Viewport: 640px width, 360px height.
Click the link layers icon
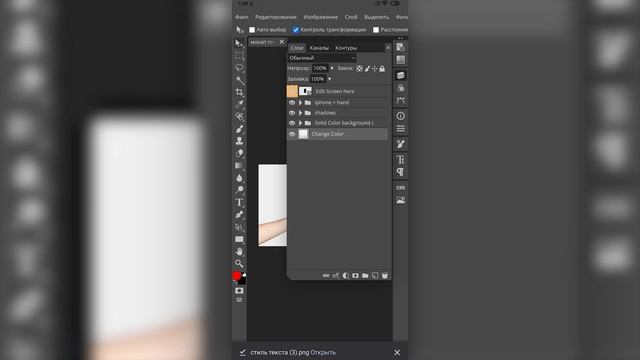tap(326, 276)
